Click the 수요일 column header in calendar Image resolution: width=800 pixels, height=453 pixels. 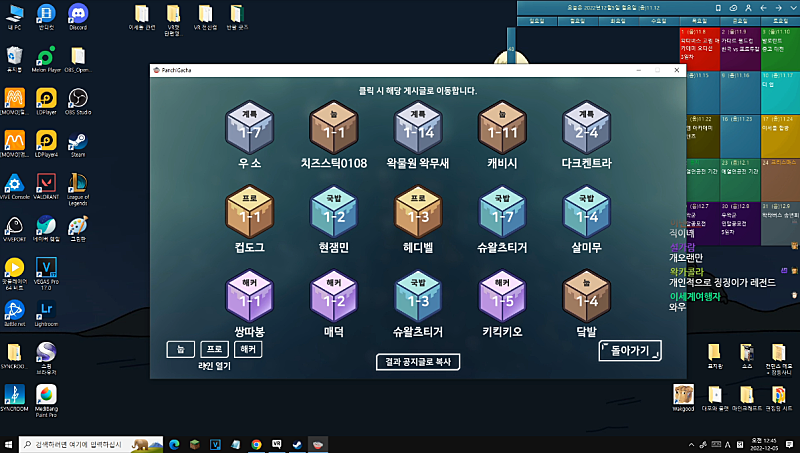659,21
